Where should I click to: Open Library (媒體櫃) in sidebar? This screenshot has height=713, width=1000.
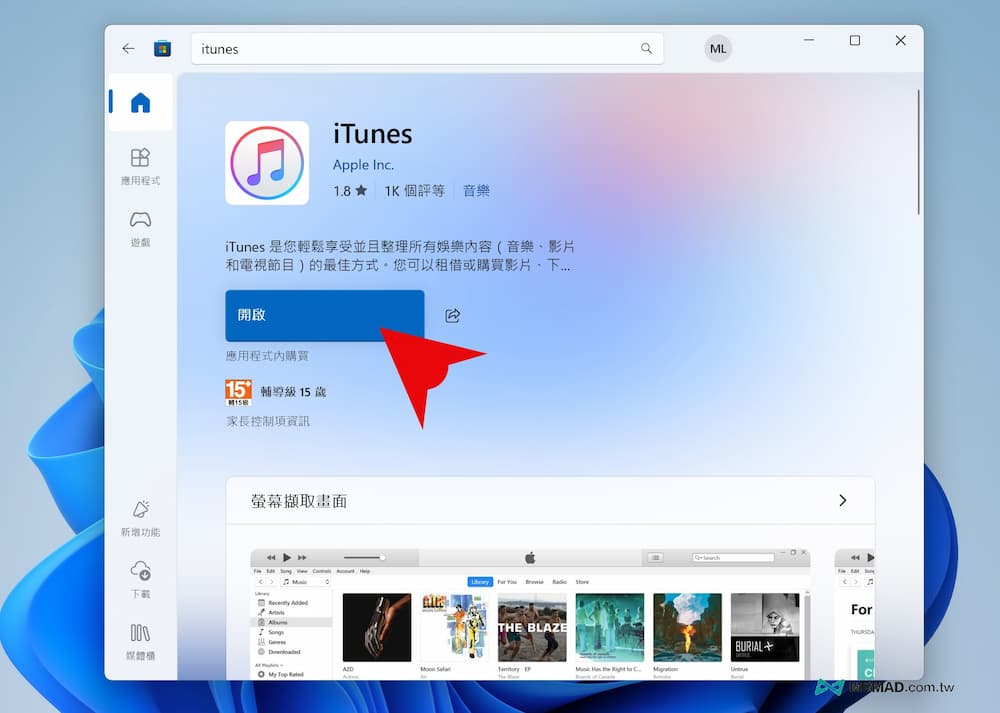[140, 641]
